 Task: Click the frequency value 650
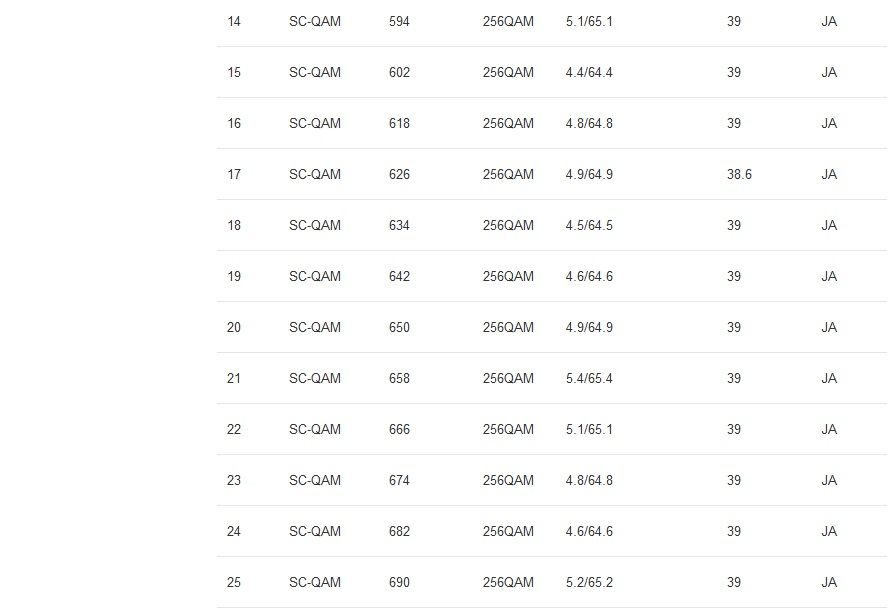click(399, 327)
